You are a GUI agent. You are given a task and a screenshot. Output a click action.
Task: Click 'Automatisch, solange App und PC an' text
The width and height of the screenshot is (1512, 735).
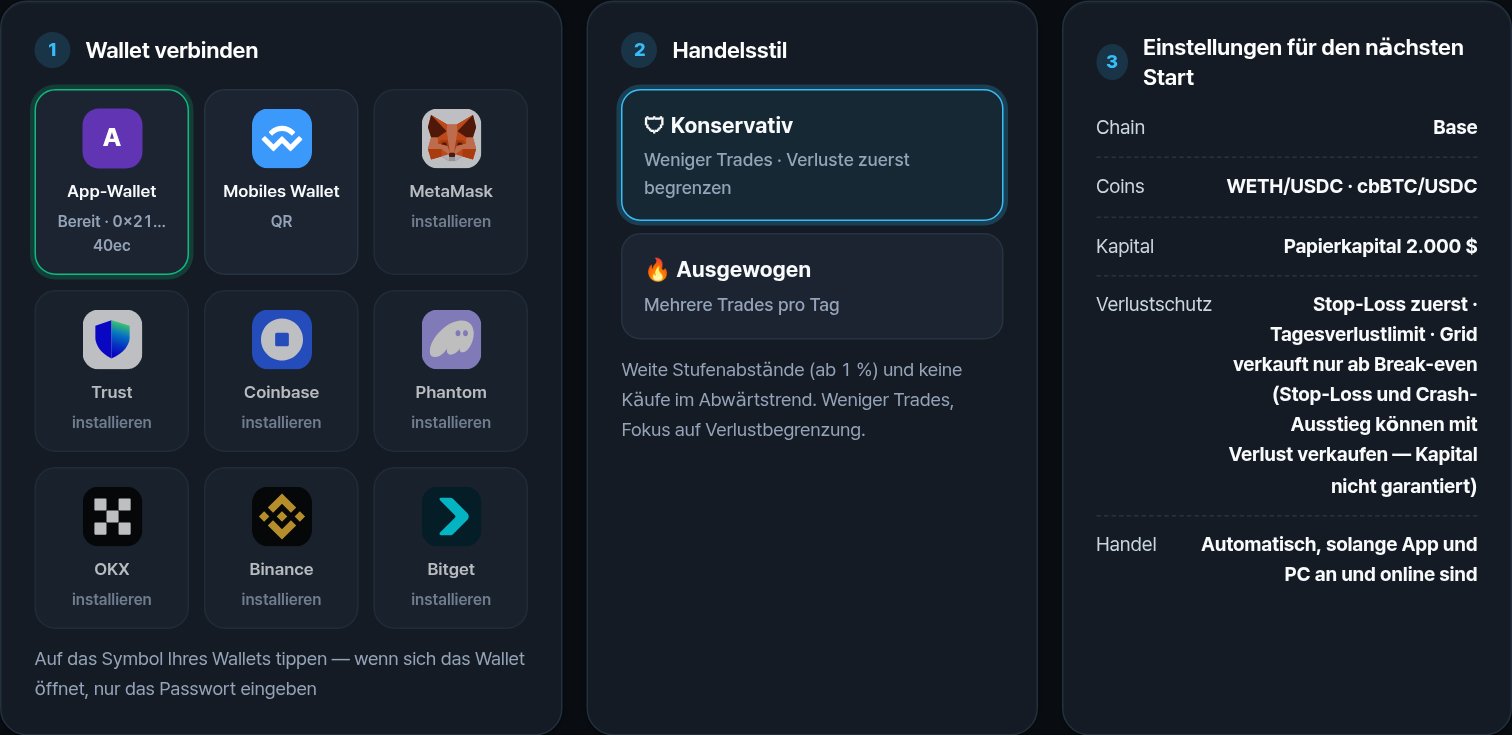1339,559
